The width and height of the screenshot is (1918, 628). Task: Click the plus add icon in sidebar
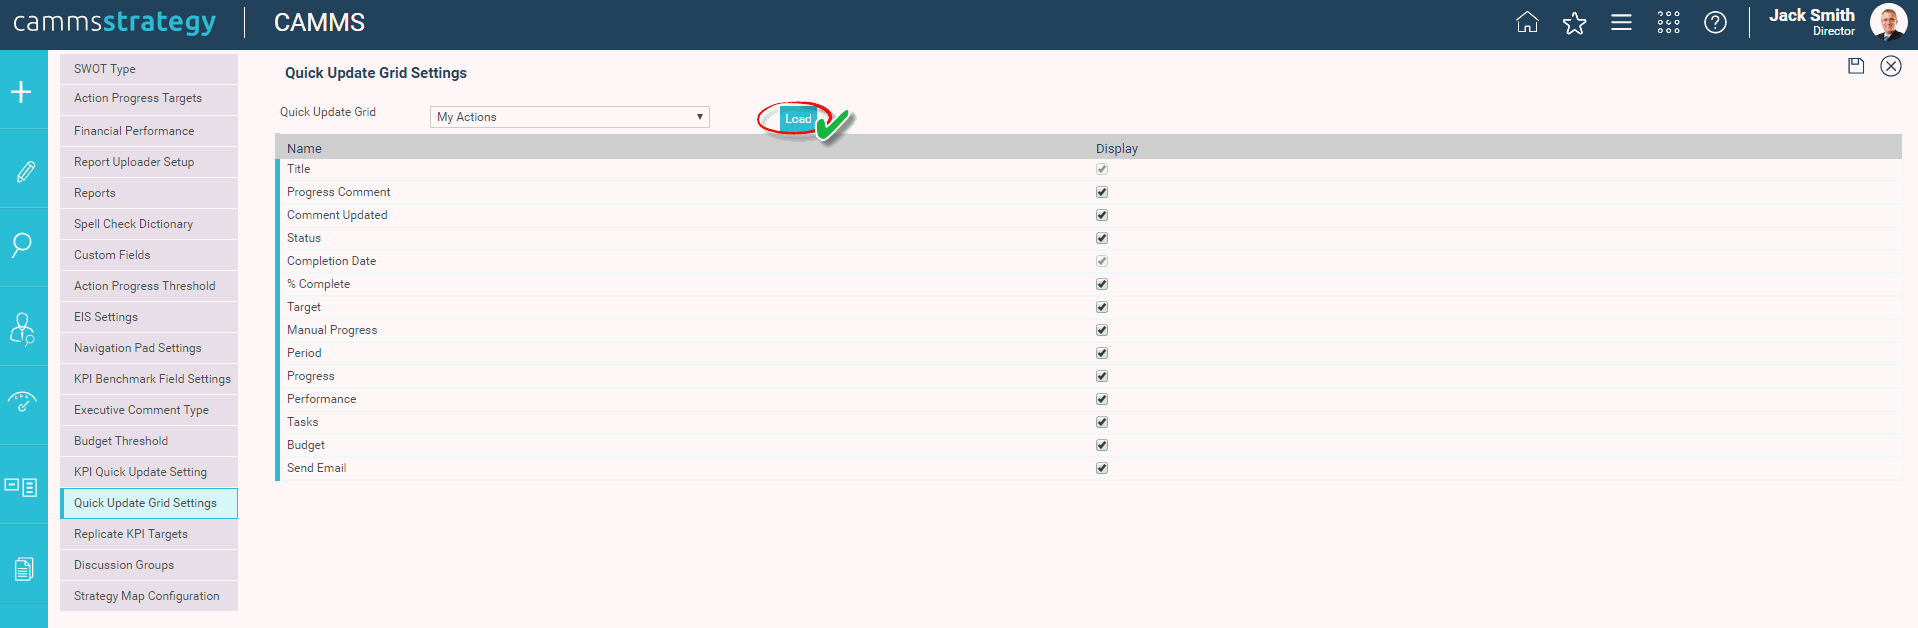21,92
